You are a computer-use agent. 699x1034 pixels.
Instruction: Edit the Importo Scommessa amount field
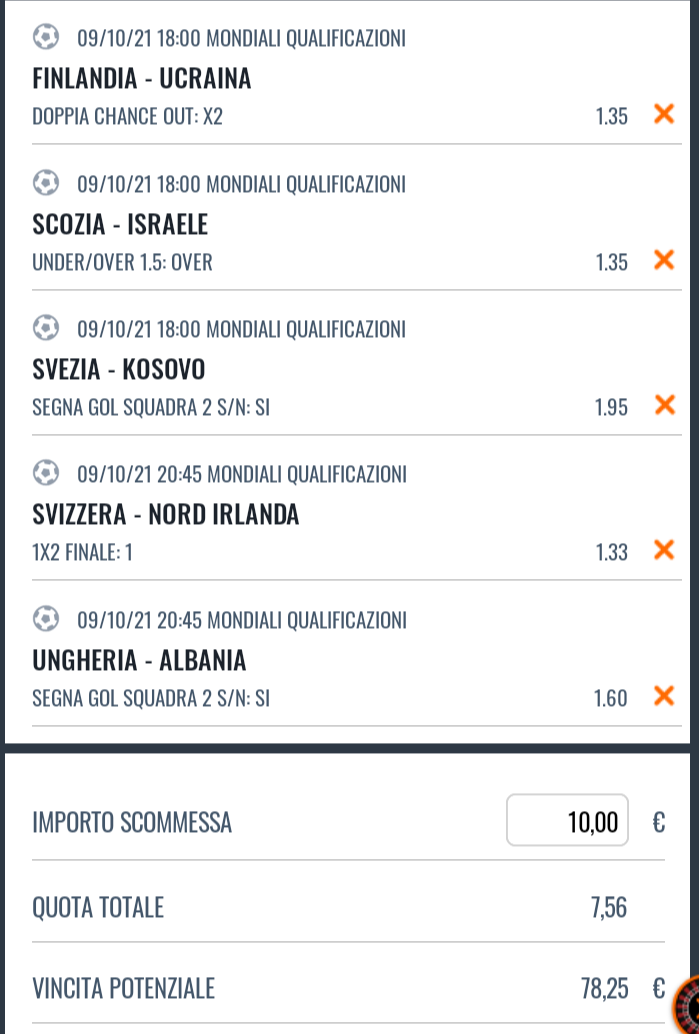[x=567, y=820]
